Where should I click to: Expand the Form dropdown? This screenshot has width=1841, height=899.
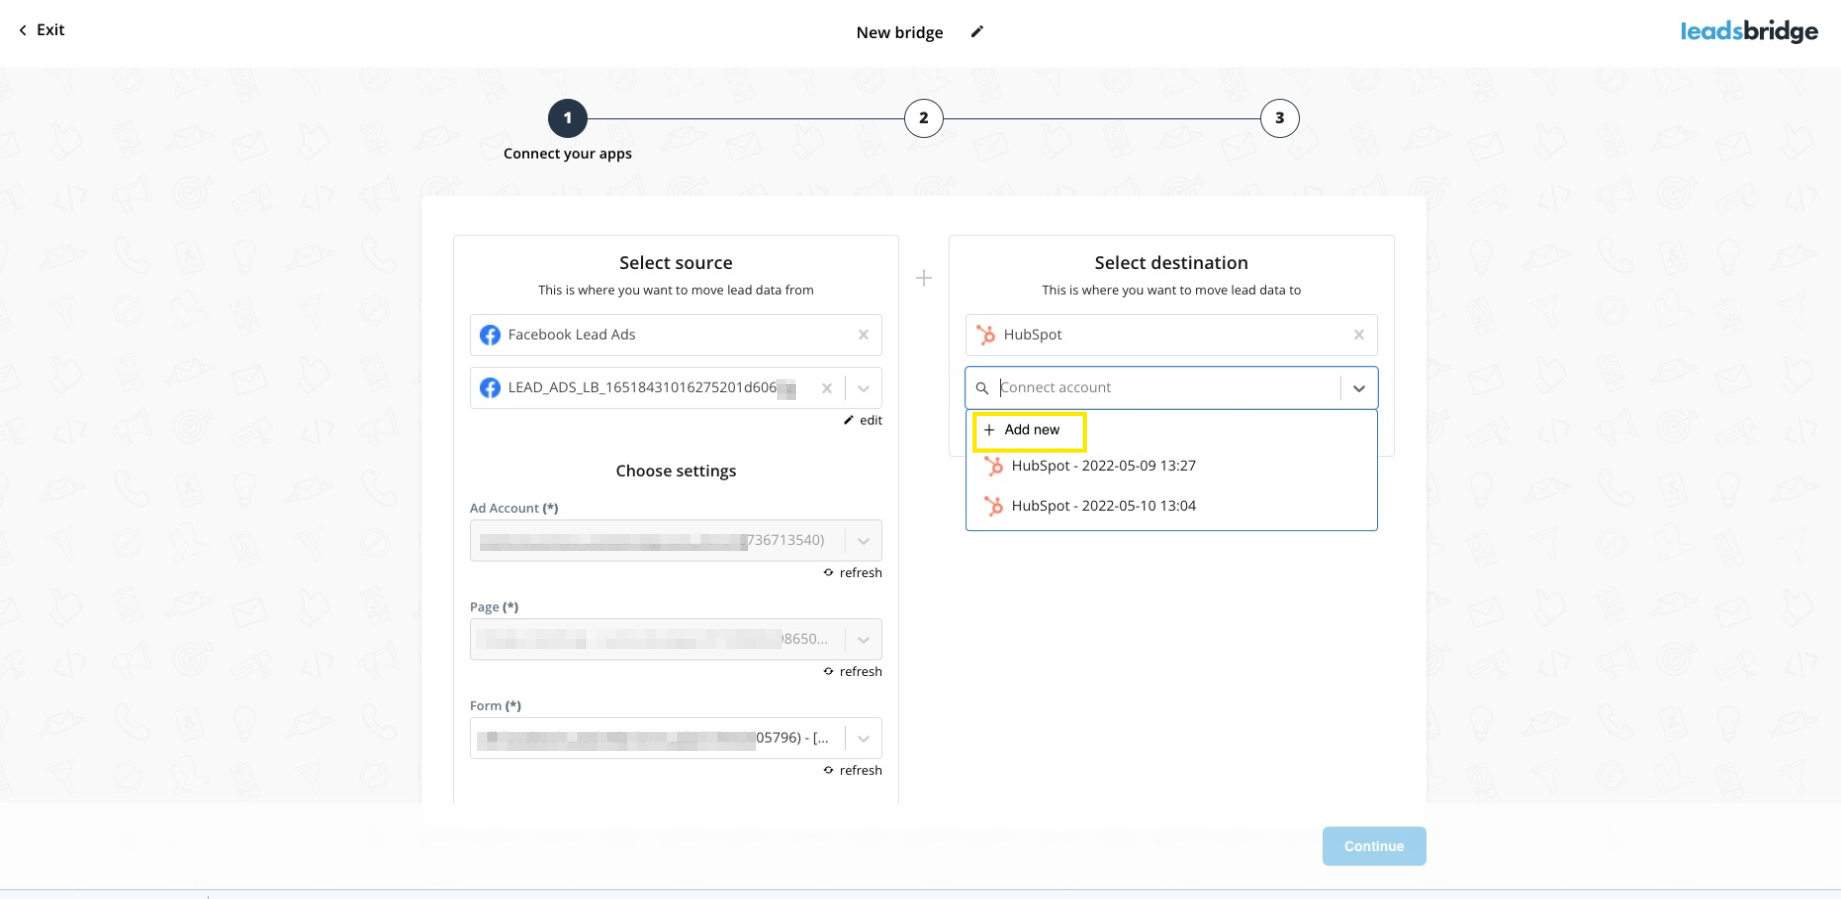tap(863, 739)
